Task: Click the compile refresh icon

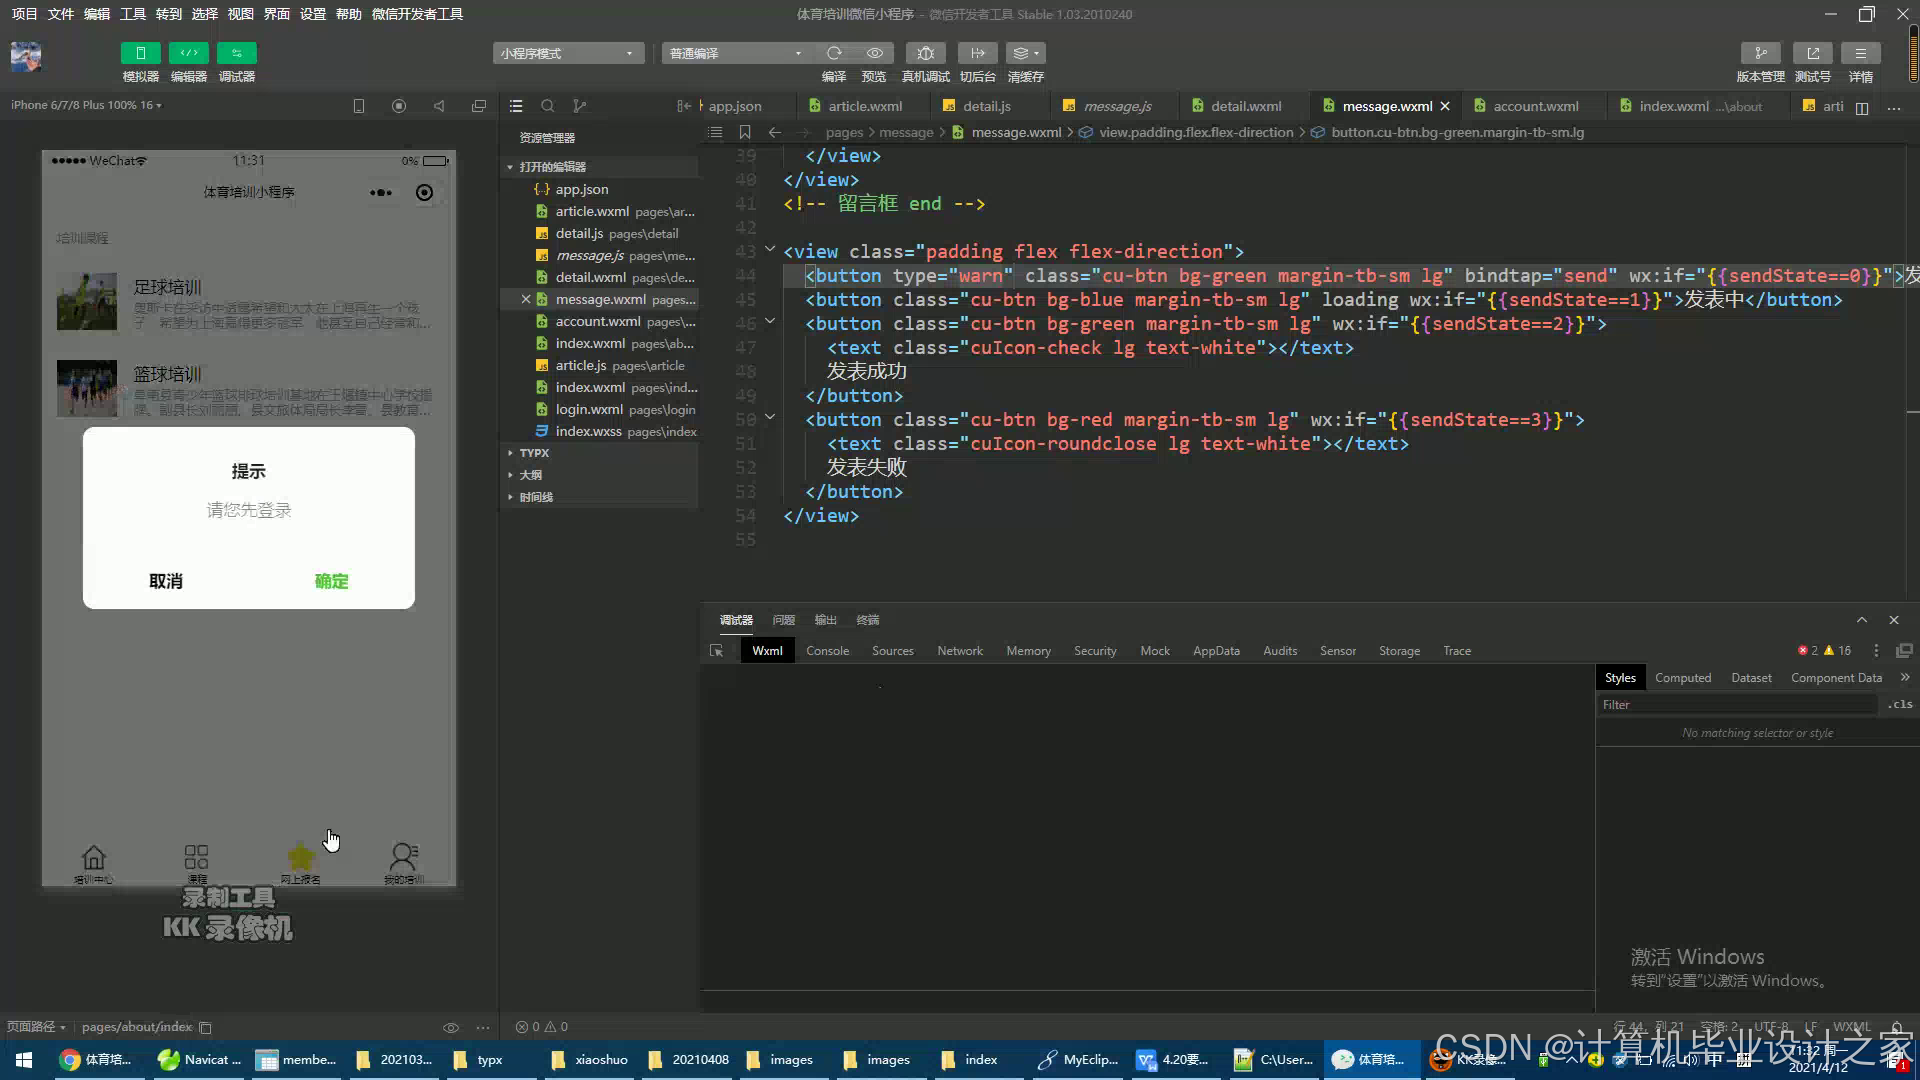Action: (x=834, y=53)
